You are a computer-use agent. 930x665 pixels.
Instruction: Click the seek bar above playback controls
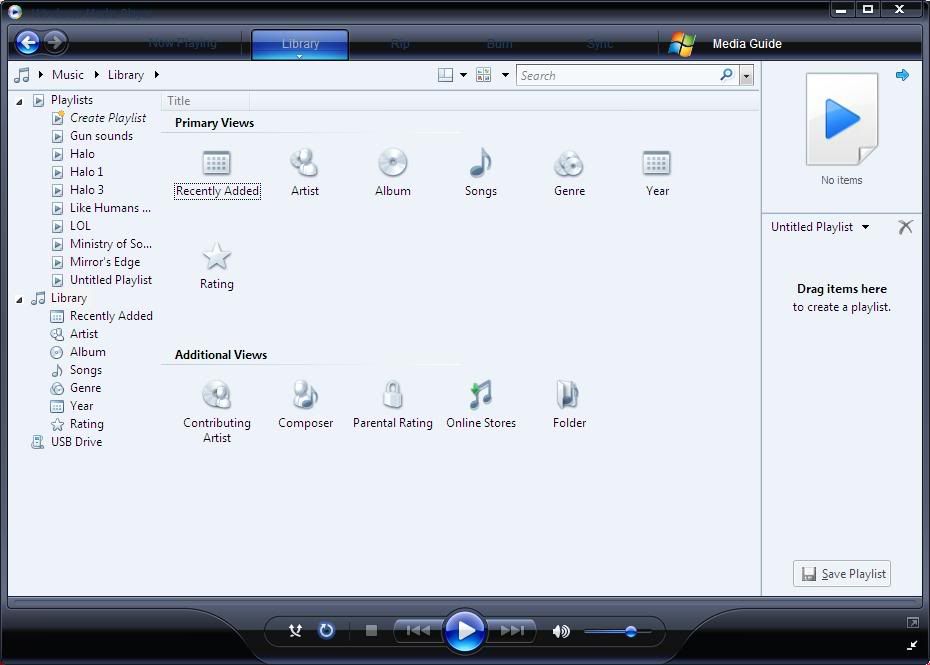tap(464, 603)
